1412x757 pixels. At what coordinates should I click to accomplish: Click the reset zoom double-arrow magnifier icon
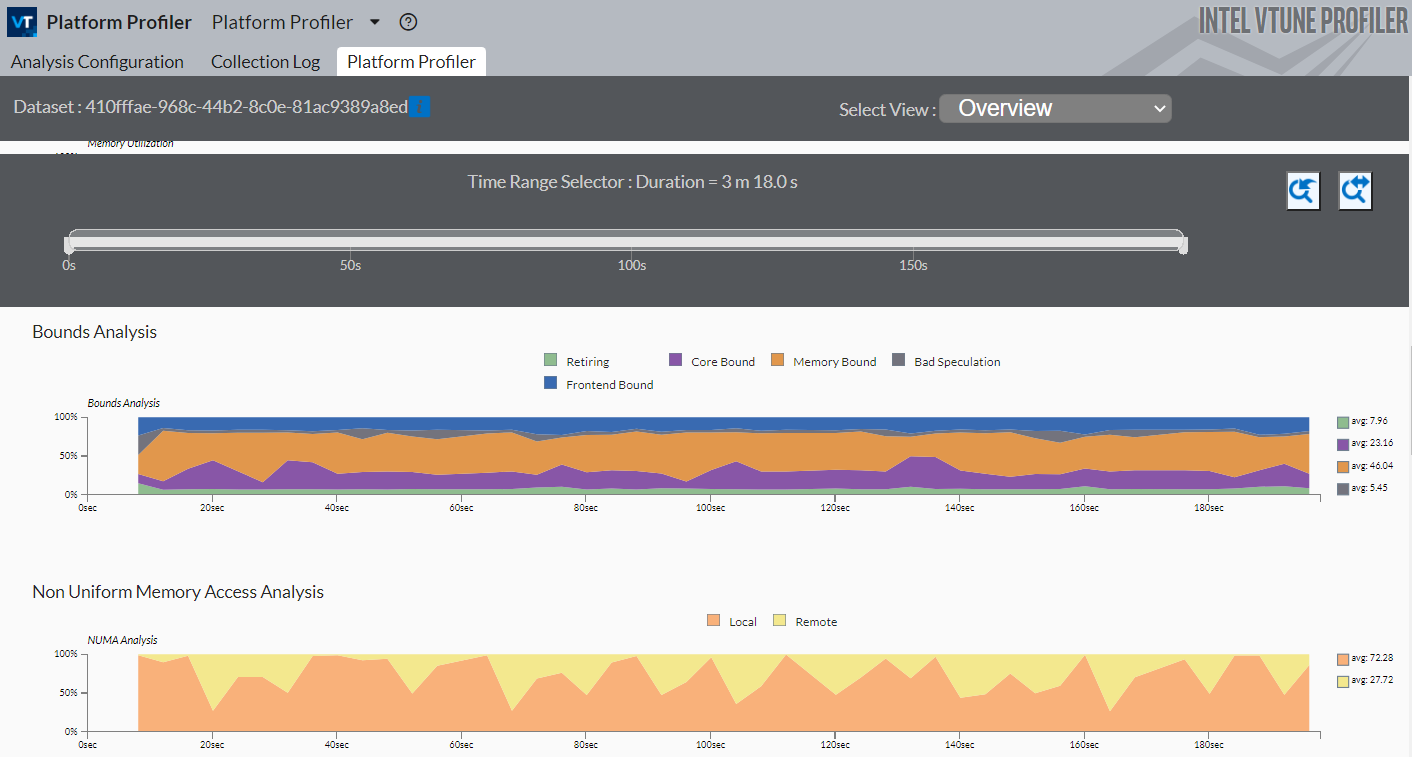click(1355, 191)
